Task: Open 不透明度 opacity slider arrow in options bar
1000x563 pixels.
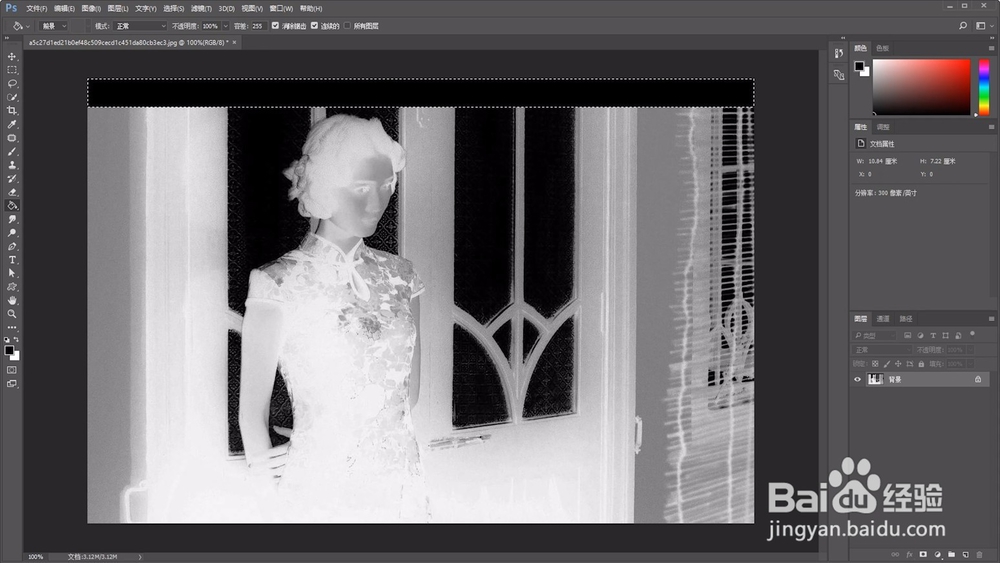Action: click(x=225, y=26)
